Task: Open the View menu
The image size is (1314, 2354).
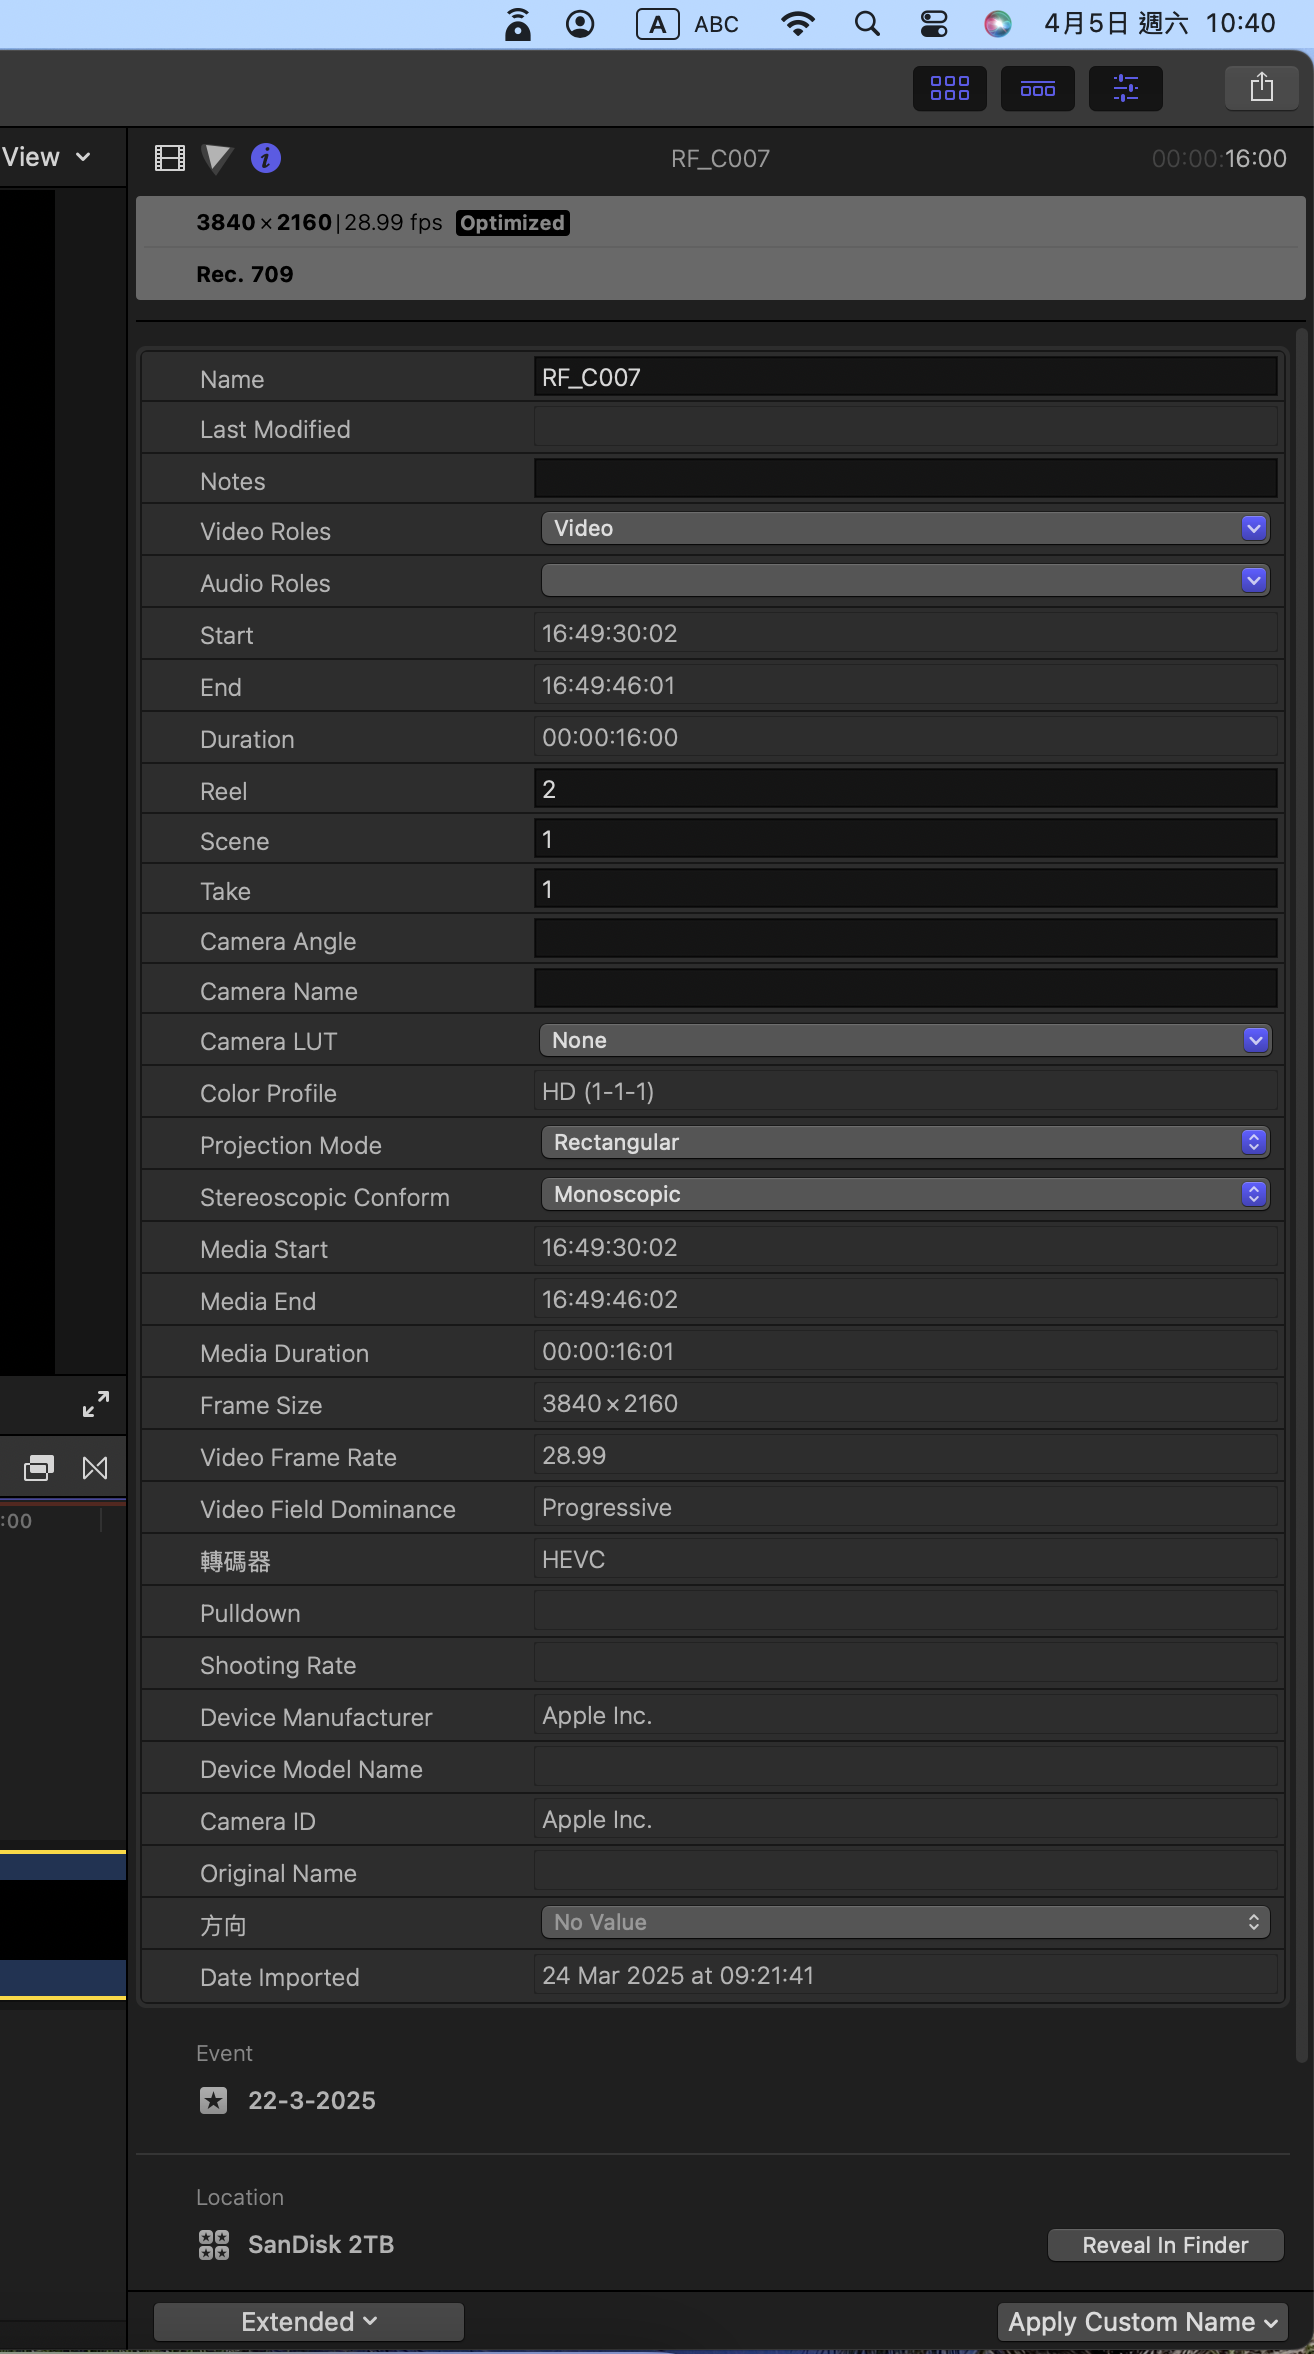Action: click(x=46, y=158)
